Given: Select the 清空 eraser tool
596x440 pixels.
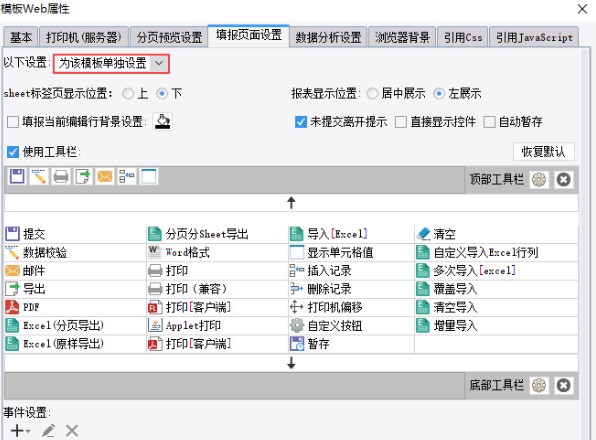Looking at the screenshot, I should click(496, 234).
